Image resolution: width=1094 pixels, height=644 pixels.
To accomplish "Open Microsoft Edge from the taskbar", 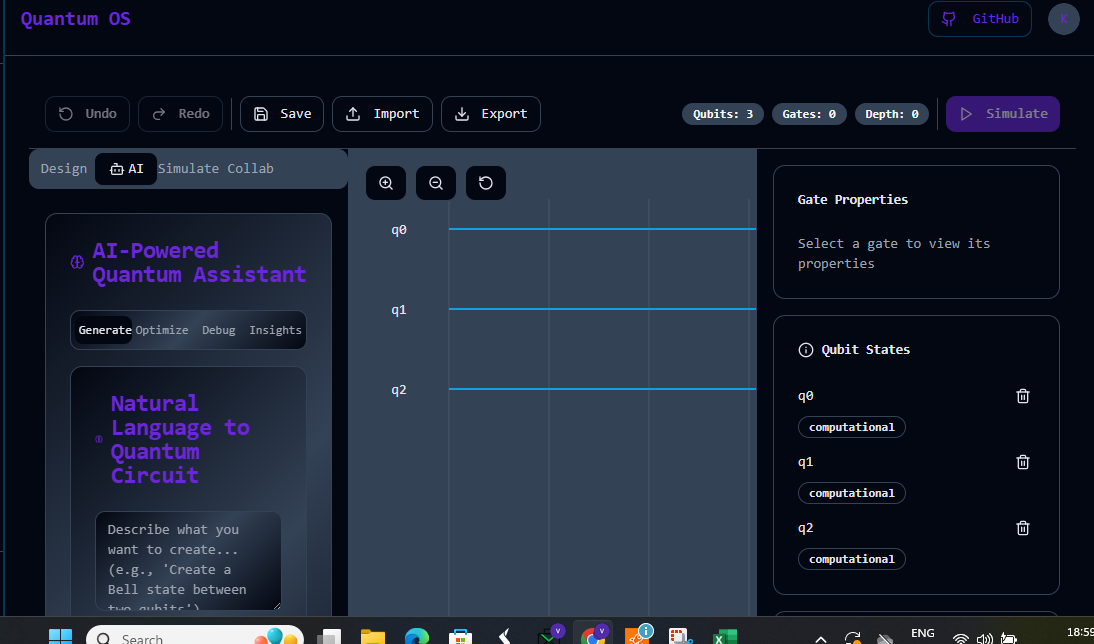I will [x=417, y=636].
